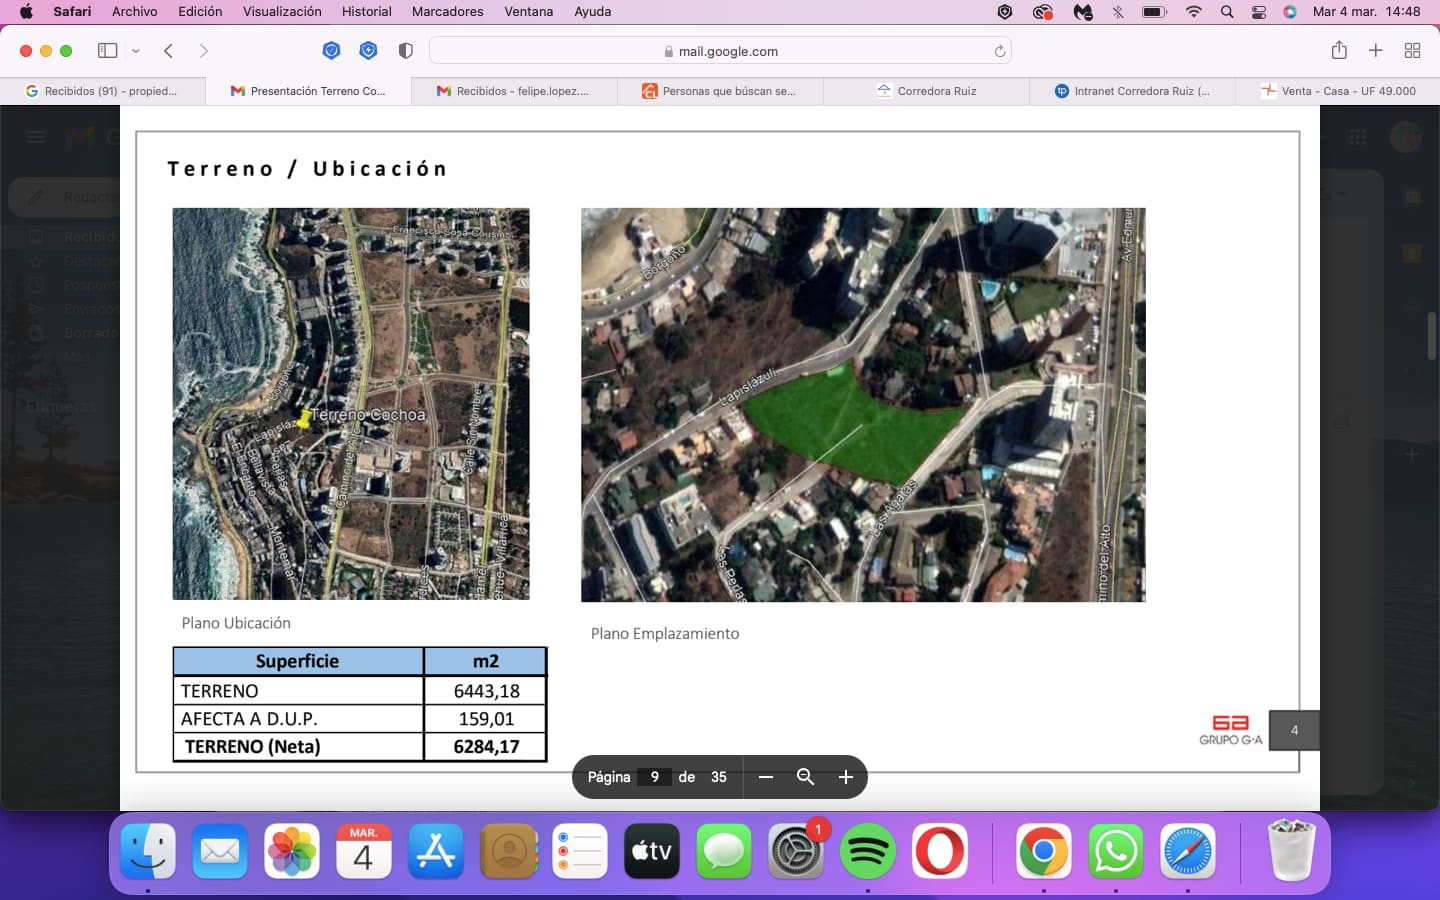The image size is (1440, 900).
Task: Open App Store from the Dock
Action: (x=436, y=852)
